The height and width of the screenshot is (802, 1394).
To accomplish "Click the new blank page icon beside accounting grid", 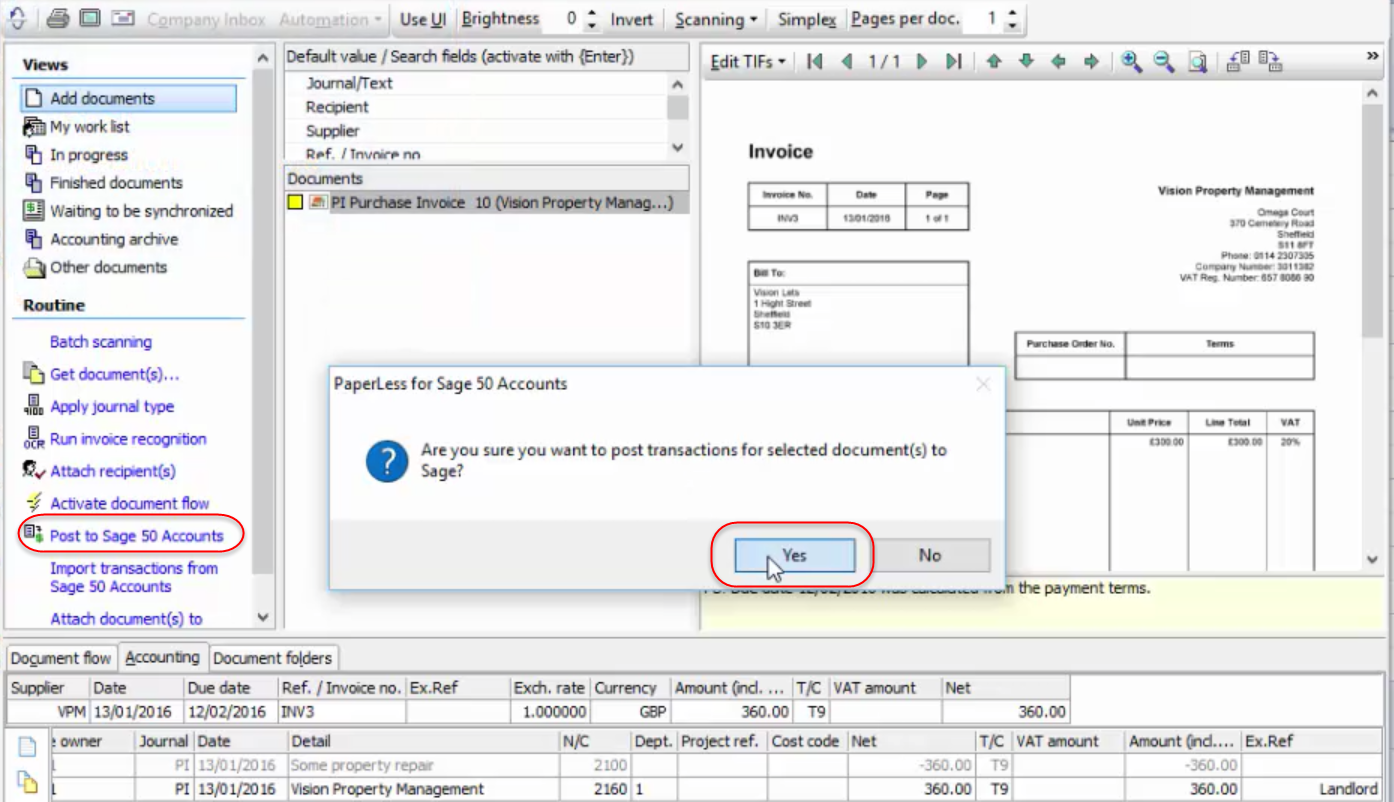I will 28,746.
